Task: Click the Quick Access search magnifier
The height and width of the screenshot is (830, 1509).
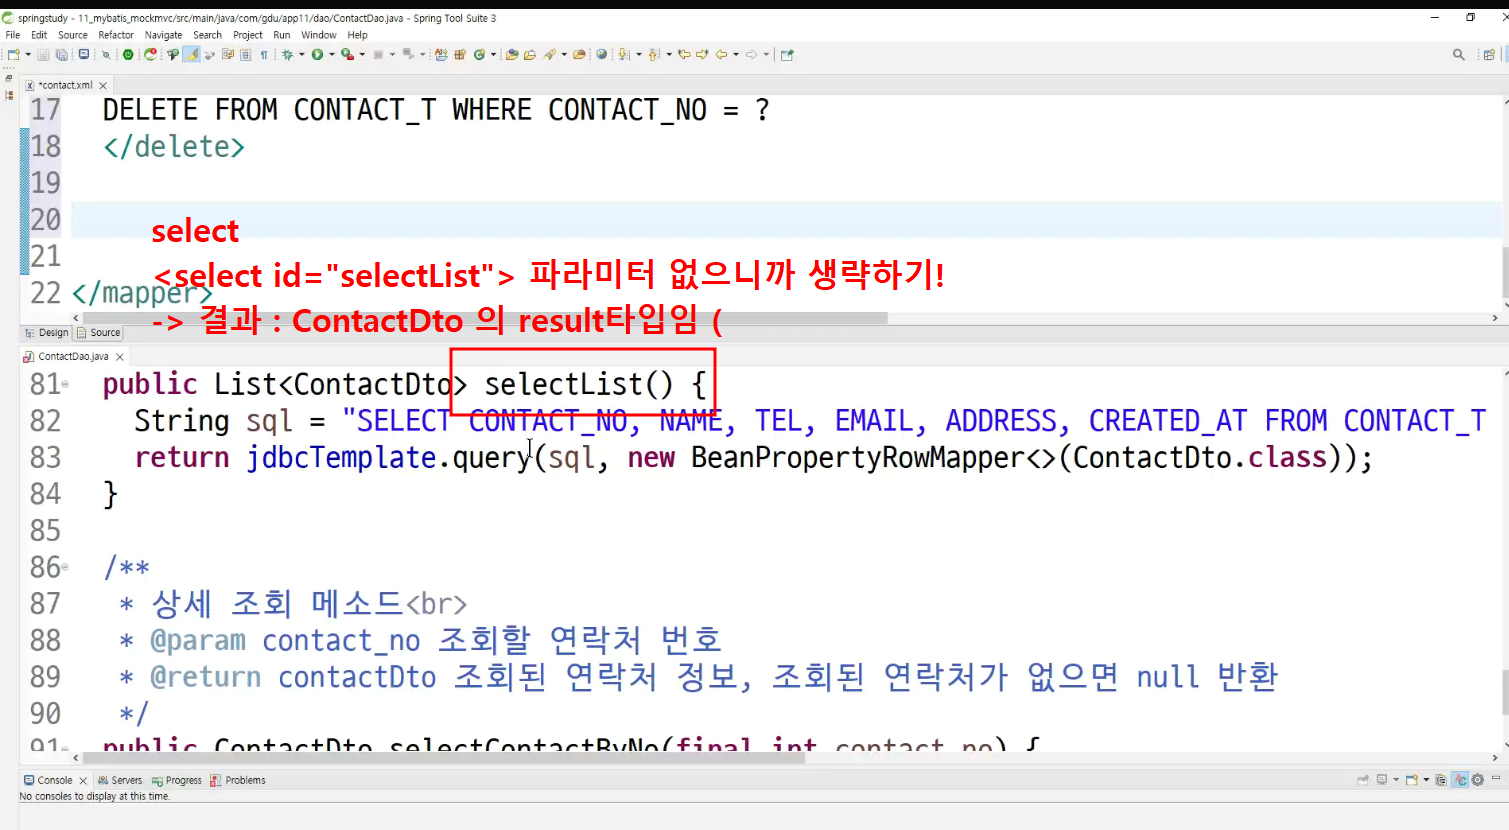Action: tap(1459, 55)
